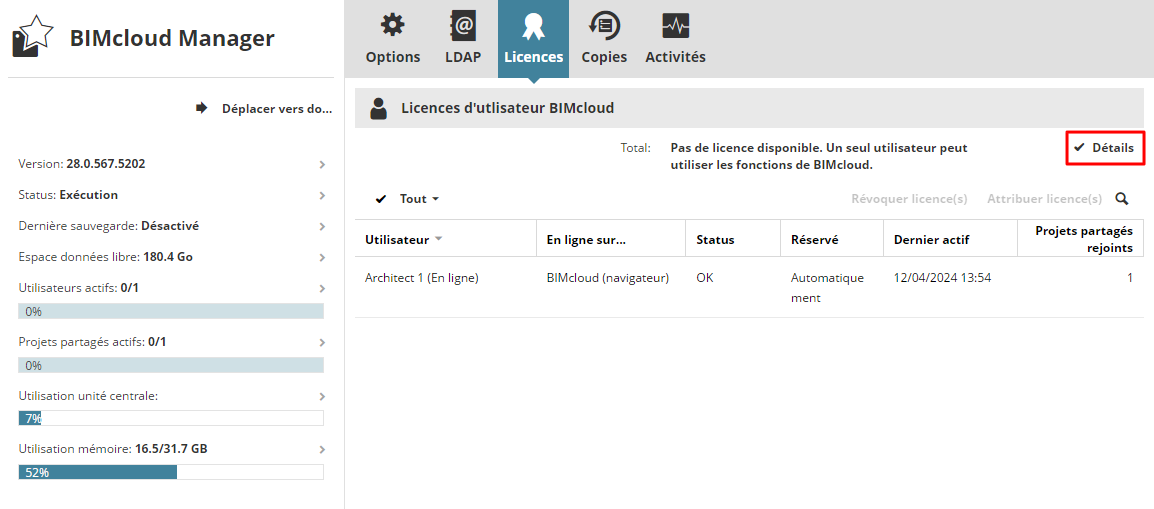1154x509 pixels.
Task: Click the Automatiquement reserved cell
Action: [x=827, y=288]
